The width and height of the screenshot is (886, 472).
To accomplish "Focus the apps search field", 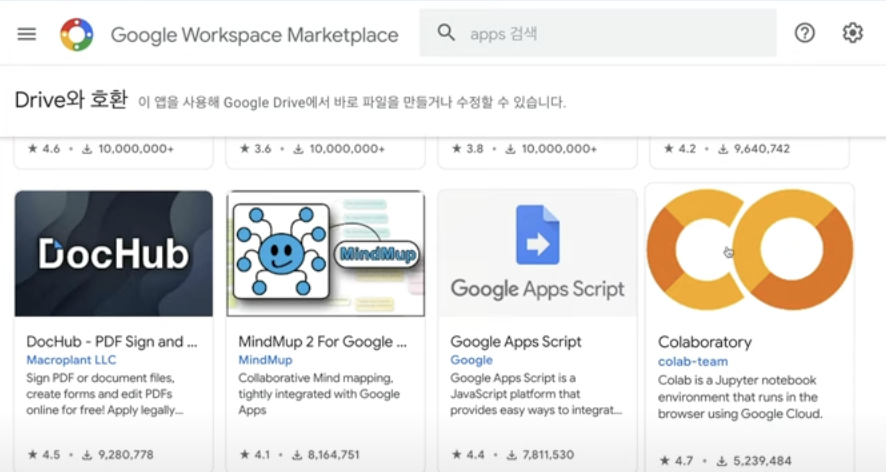I will click(598, 33).
